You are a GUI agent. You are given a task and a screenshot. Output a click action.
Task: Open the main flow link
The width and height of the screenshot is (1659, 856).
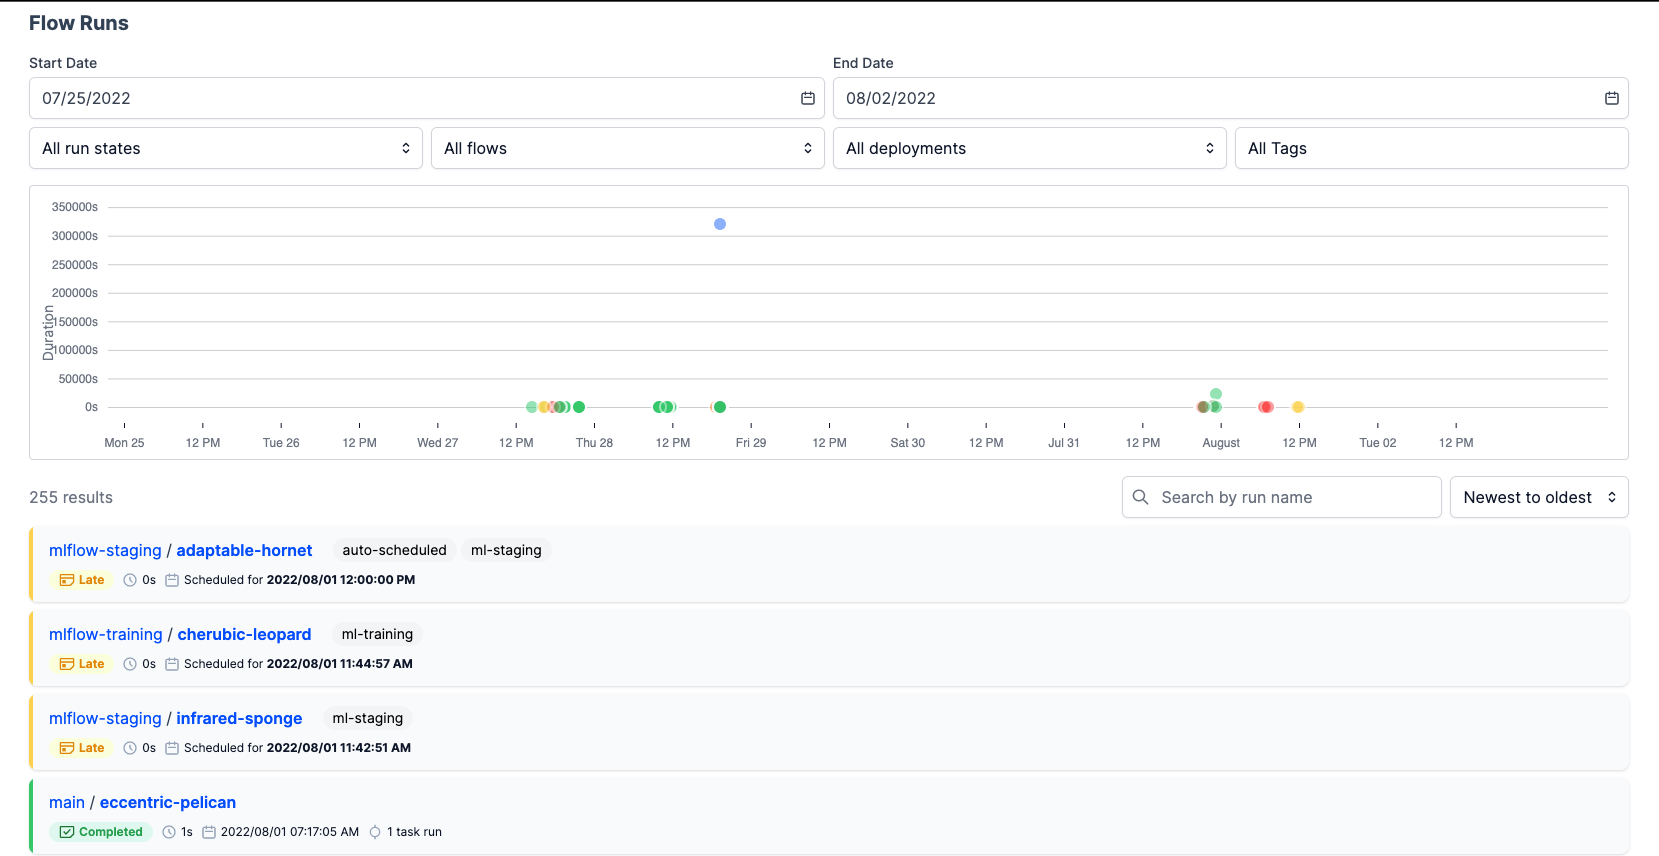67,802
